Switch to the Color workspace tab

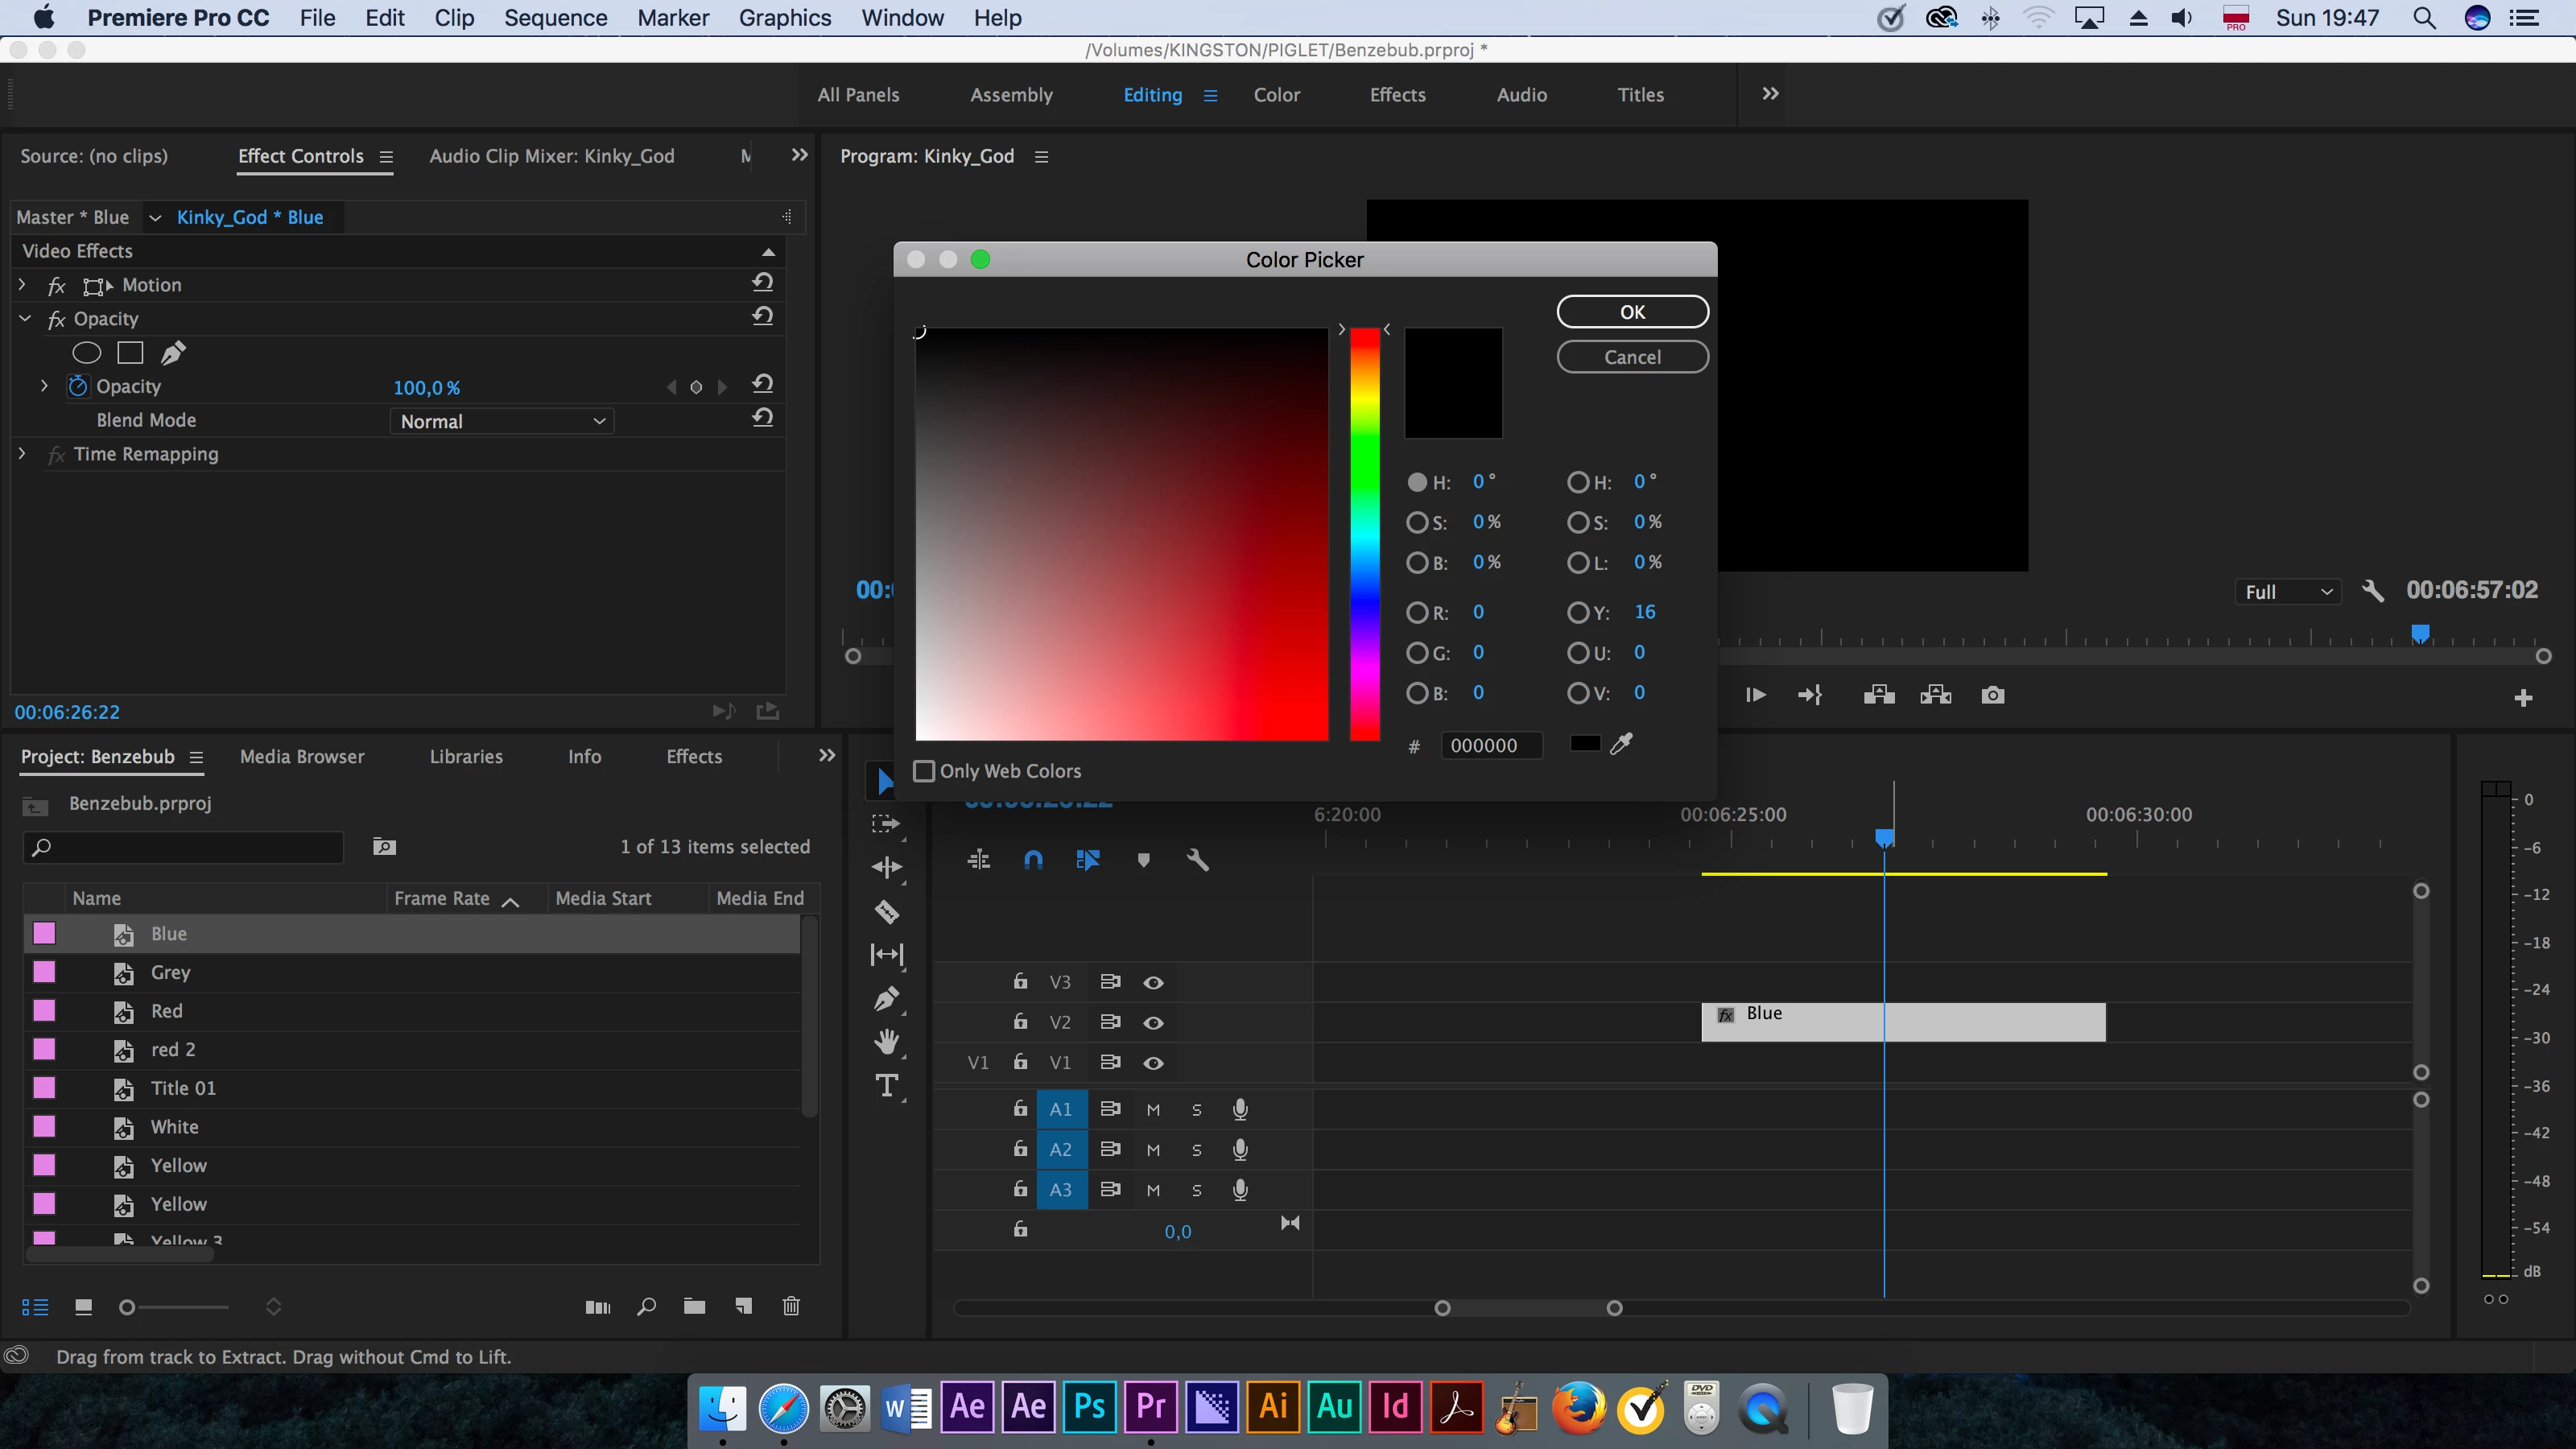(x=1276, y=95)
